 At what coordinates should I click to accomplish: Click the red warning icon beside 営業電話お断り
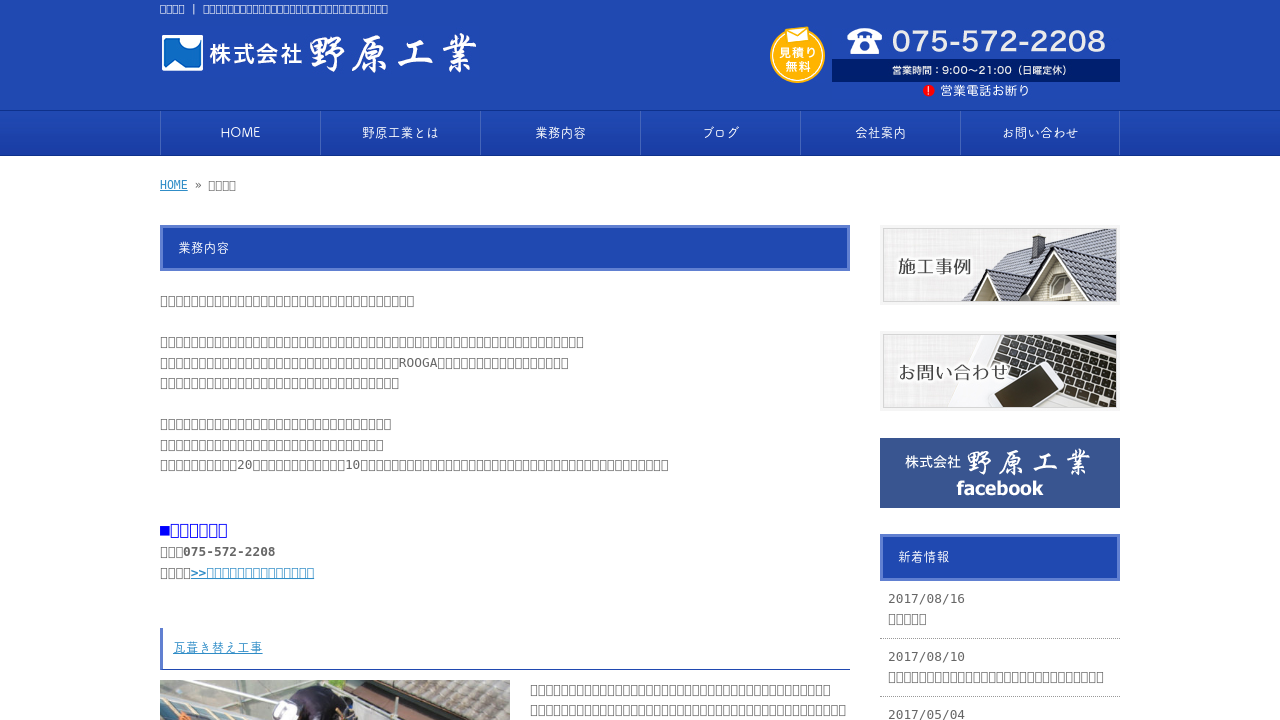click(928, 91)
